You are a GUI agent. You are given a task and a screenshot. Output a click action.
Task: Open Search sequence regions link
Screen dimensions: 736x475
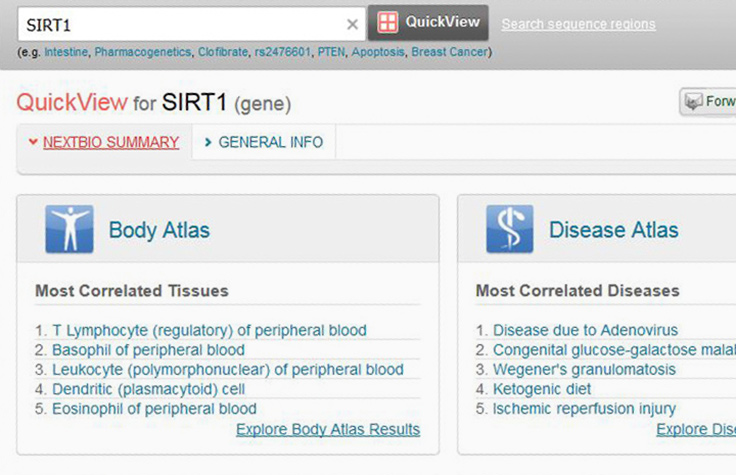[x=578, y=24]
